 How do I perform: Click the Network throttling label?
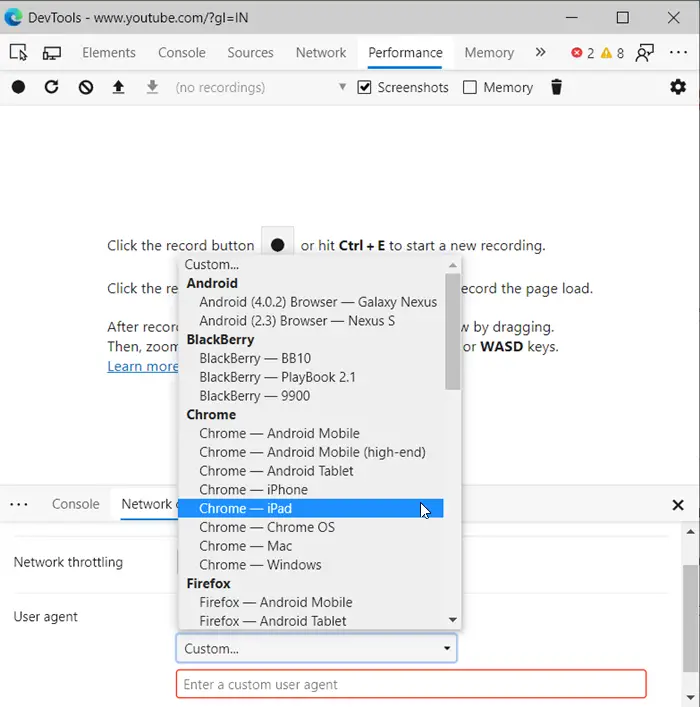(x=68, y=562)
